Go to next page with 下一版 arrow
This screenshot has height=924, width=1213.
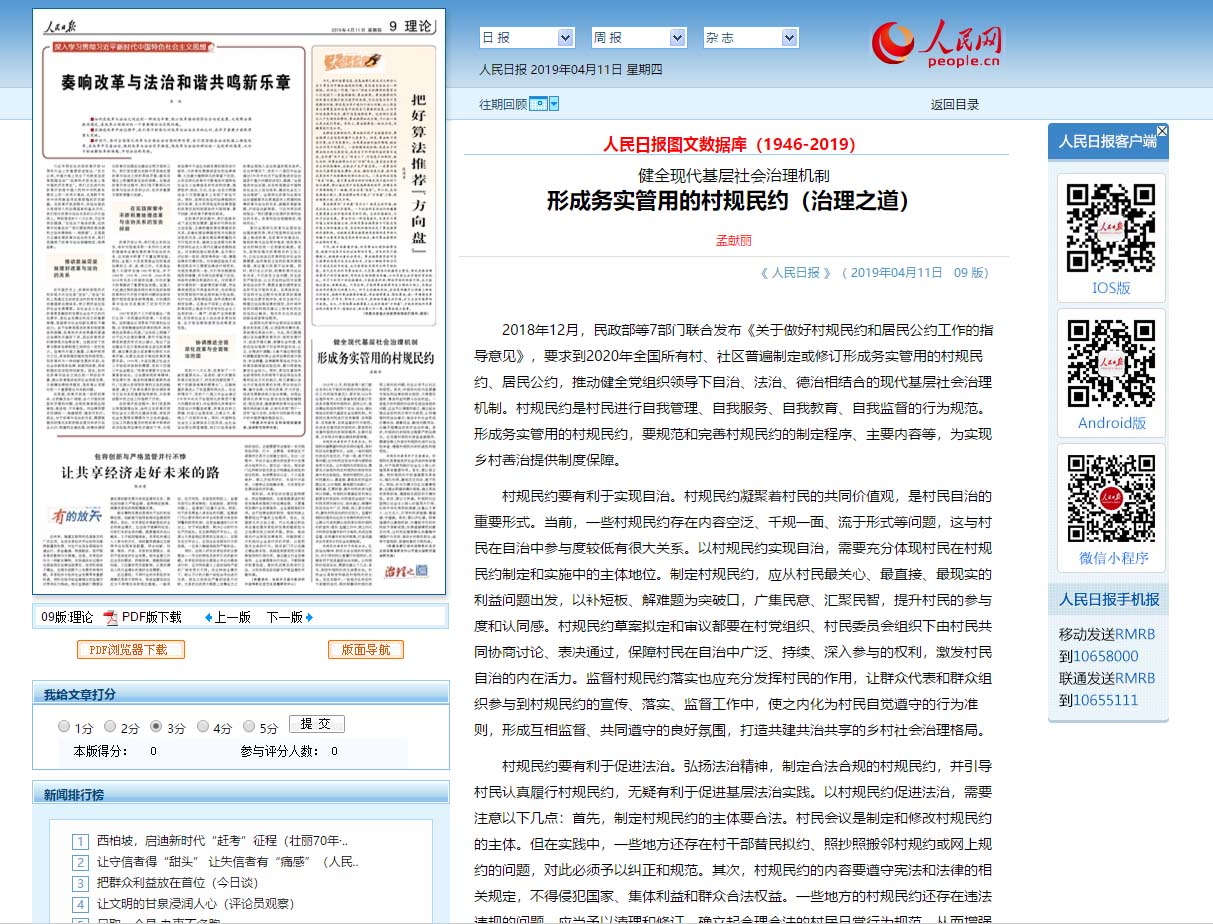pyautogui.click(x=309, y=617)
